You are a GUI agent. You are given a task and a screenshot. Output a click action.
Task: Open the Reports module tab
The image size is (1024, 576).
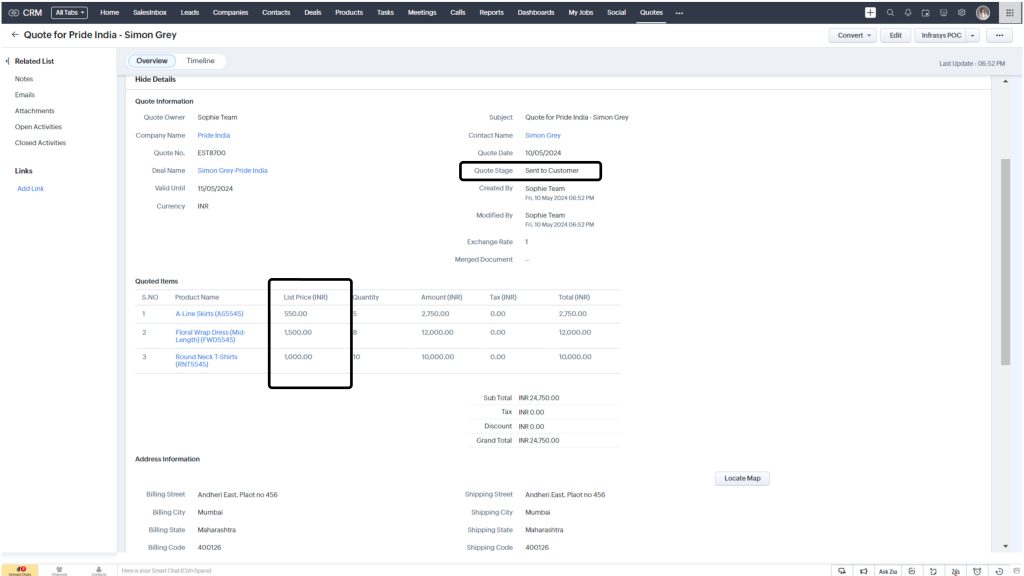click(x=491, y=12)
